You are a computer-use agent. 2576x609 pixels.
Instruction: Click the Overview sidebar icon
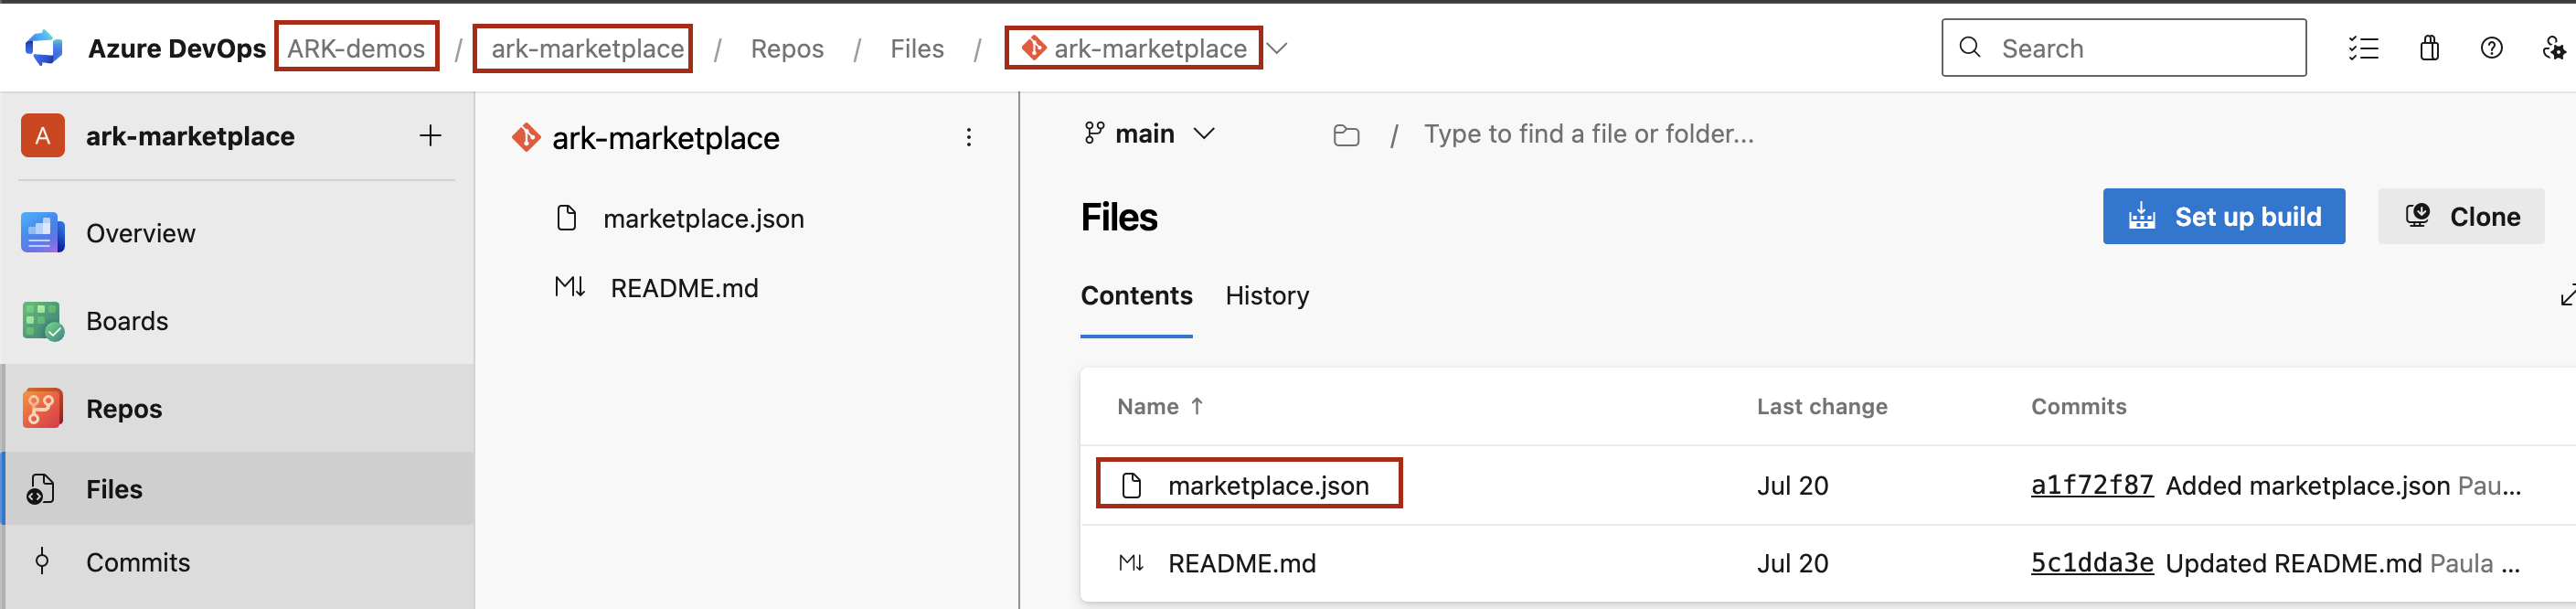point(42,233)
